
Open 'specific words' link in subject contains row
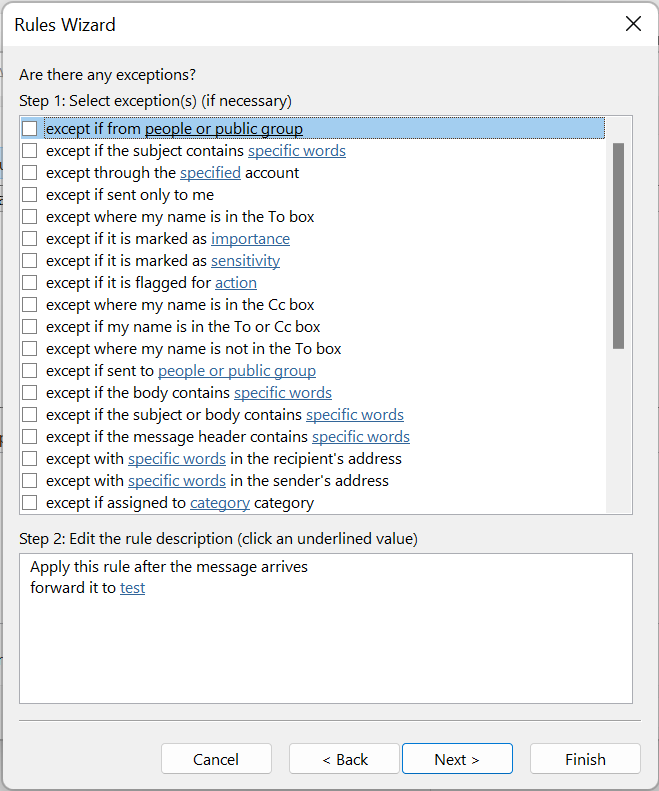click(x=297, y=151)
